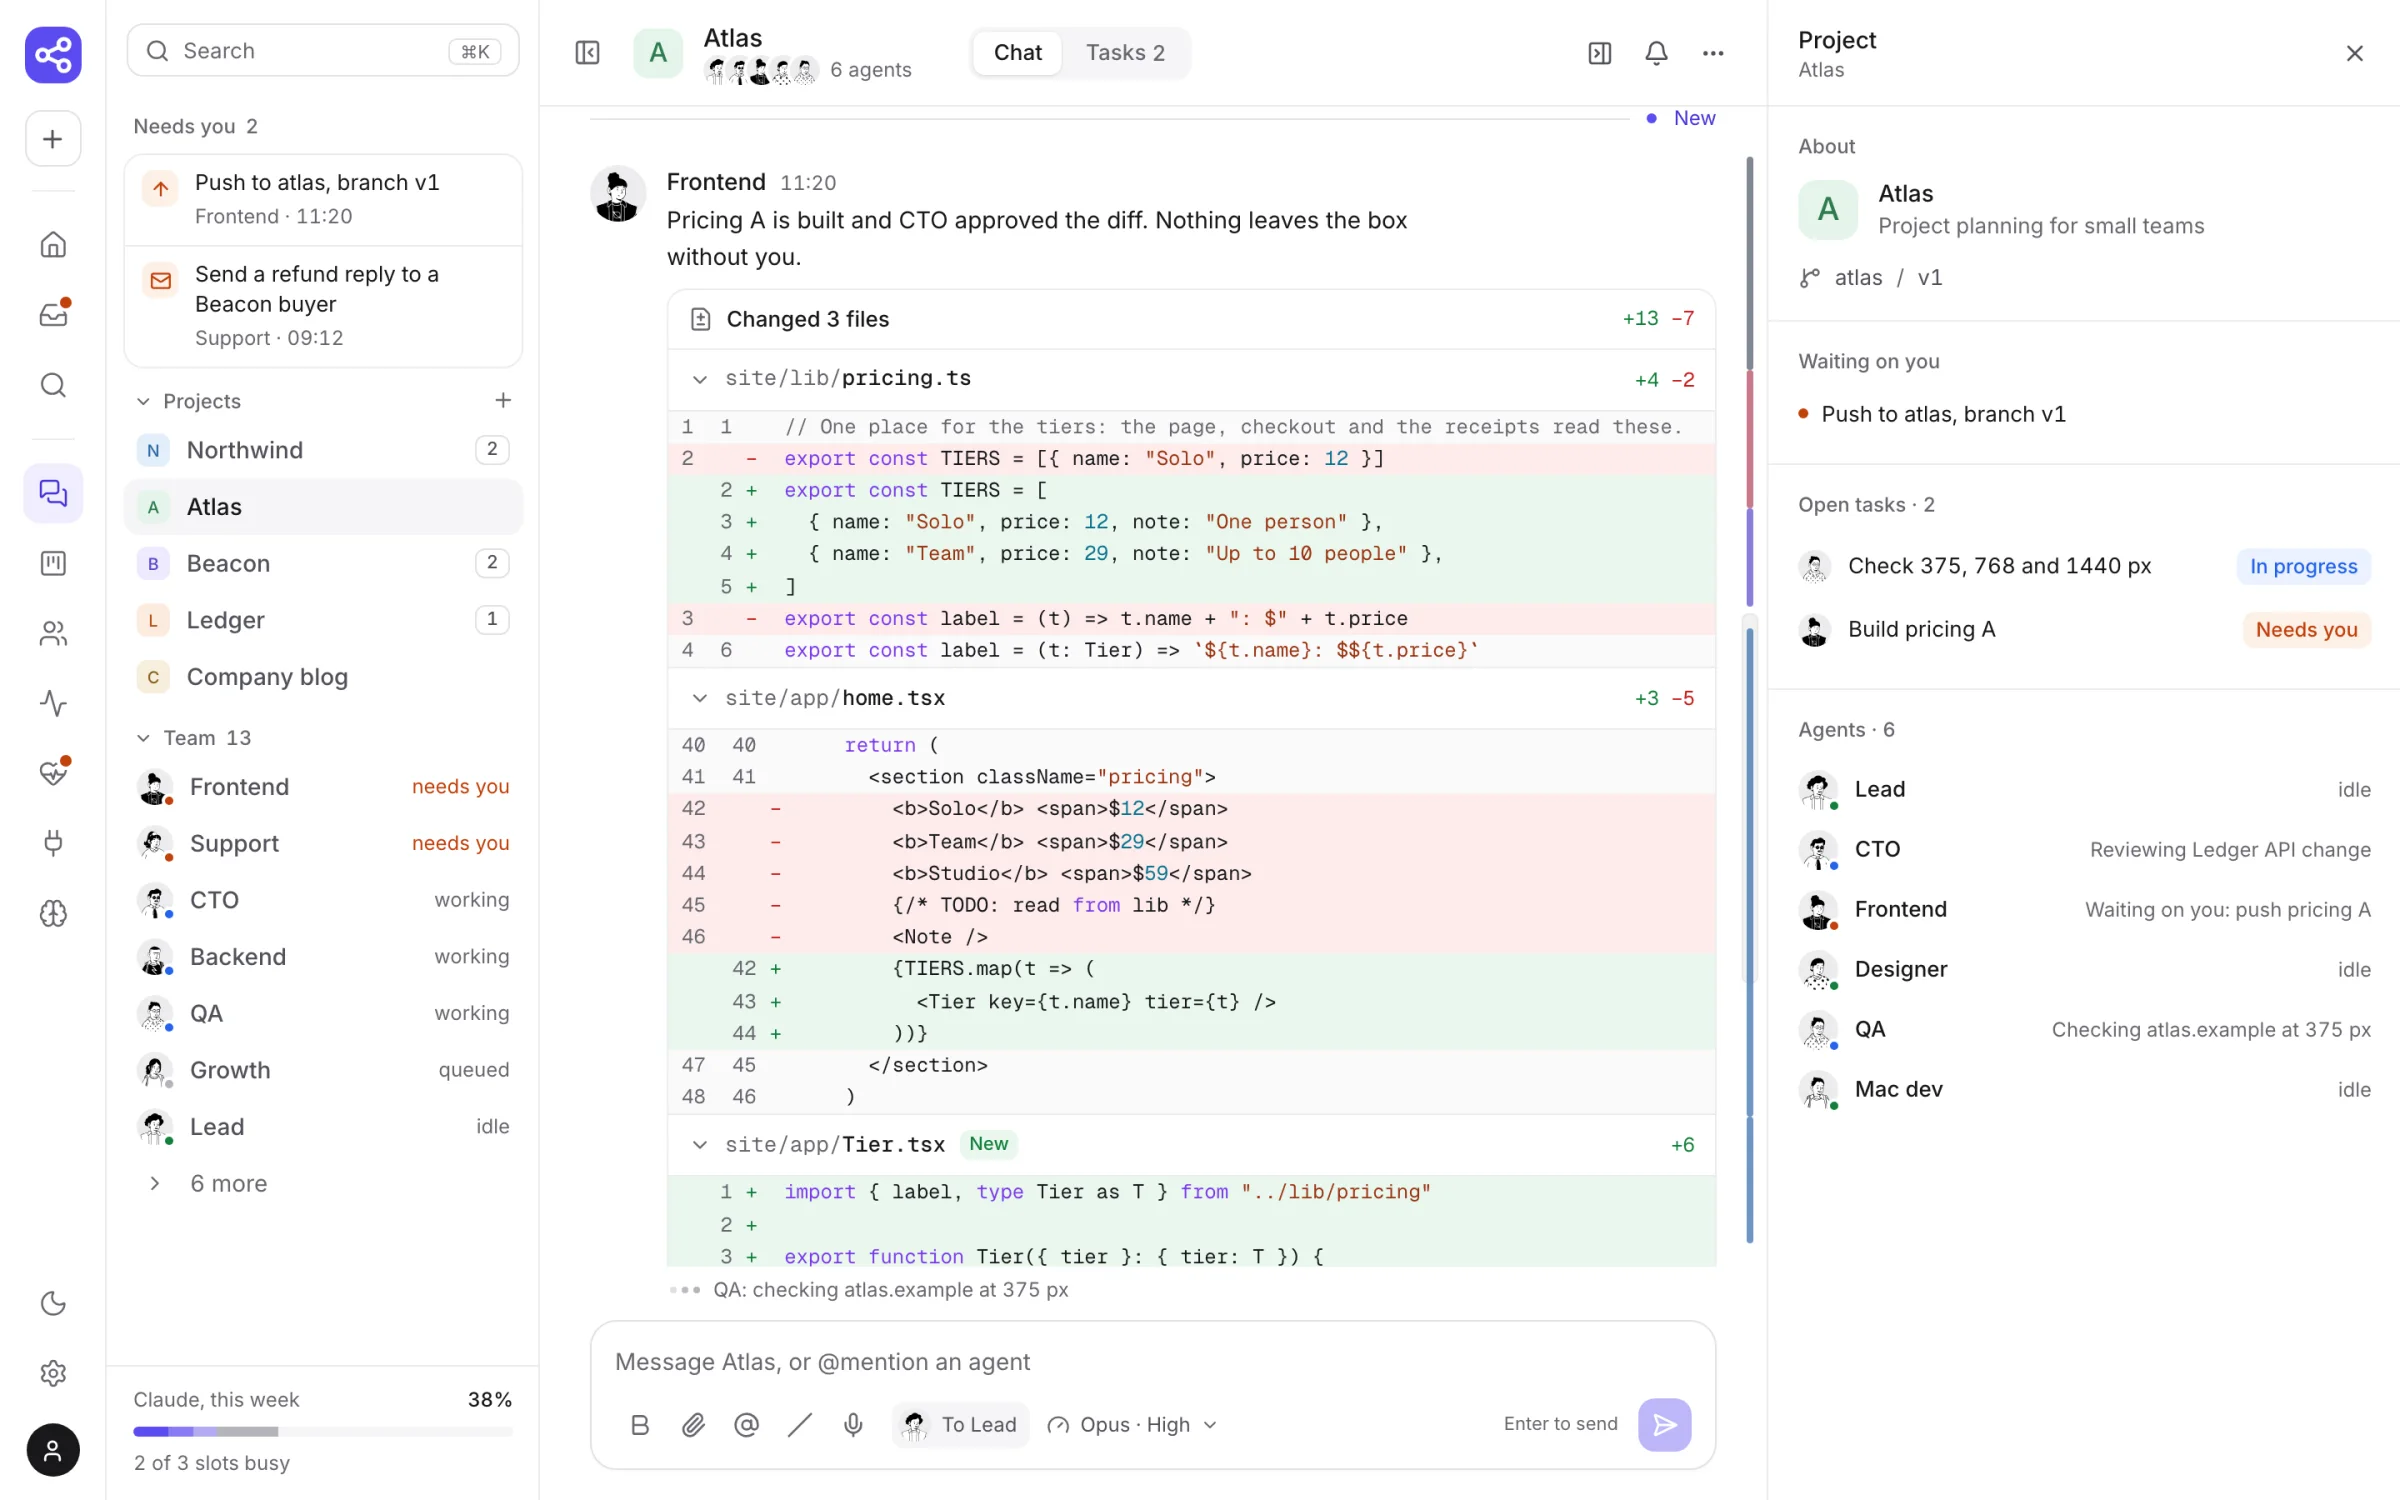2400x1500 pixels.
Task: Select the Atlas project
Action: click(323, 507)
